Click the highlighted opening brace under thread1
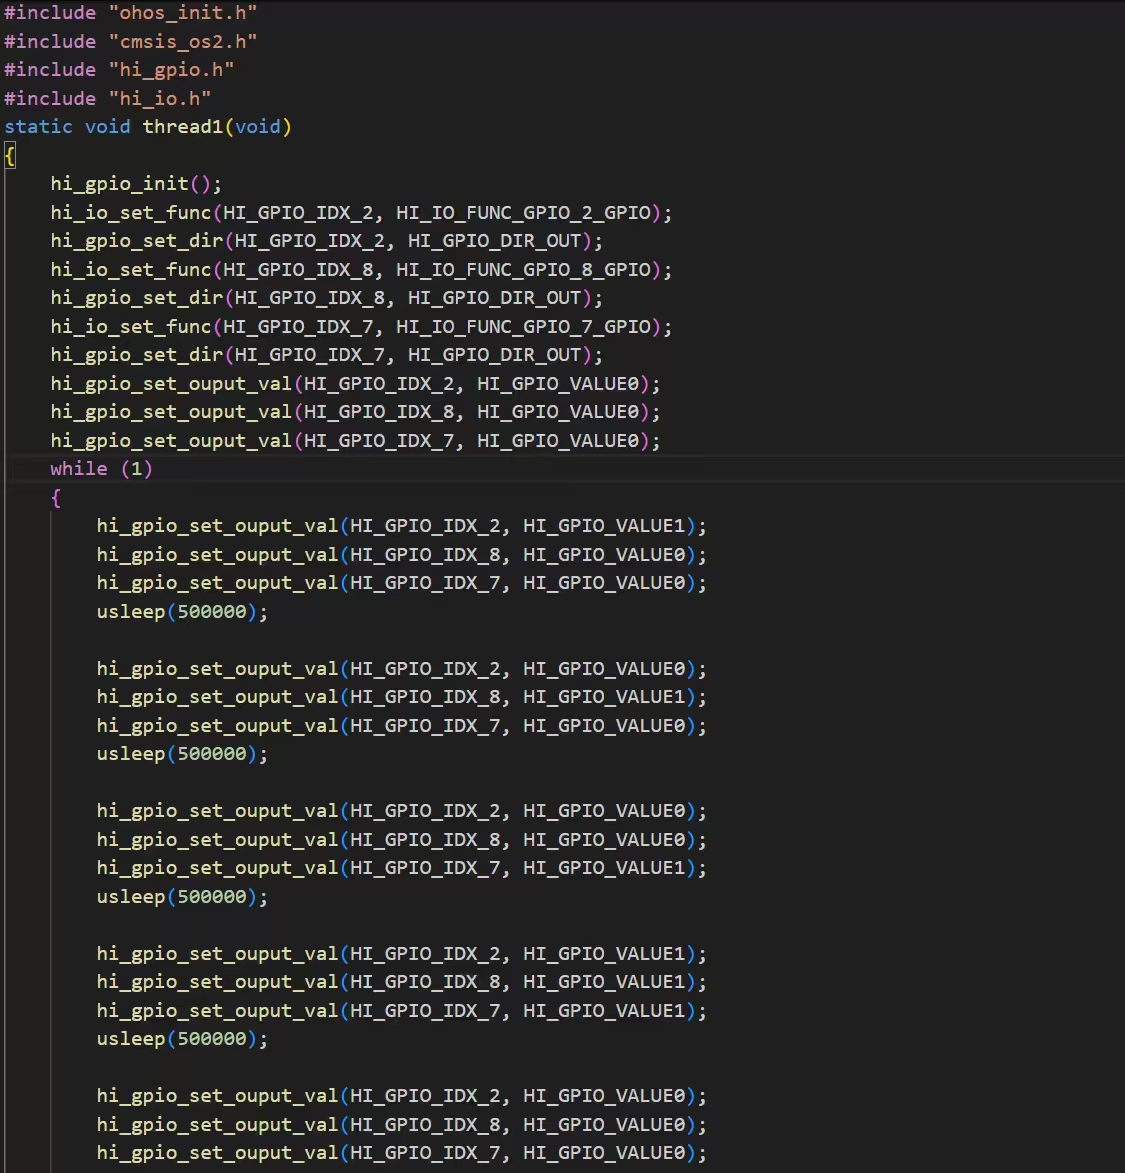This screenshot has height=1173, width=1125. [x=10, y=156]
